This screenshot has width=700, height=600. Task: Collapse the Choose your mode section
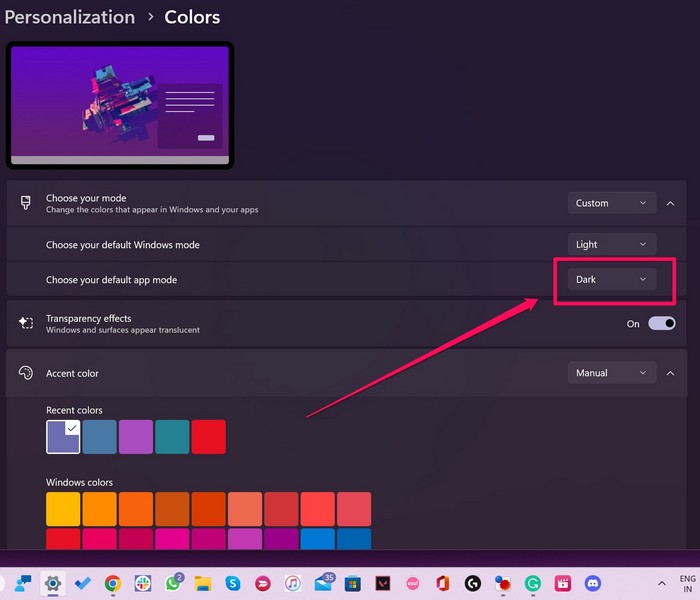click(x=670, y=203)
